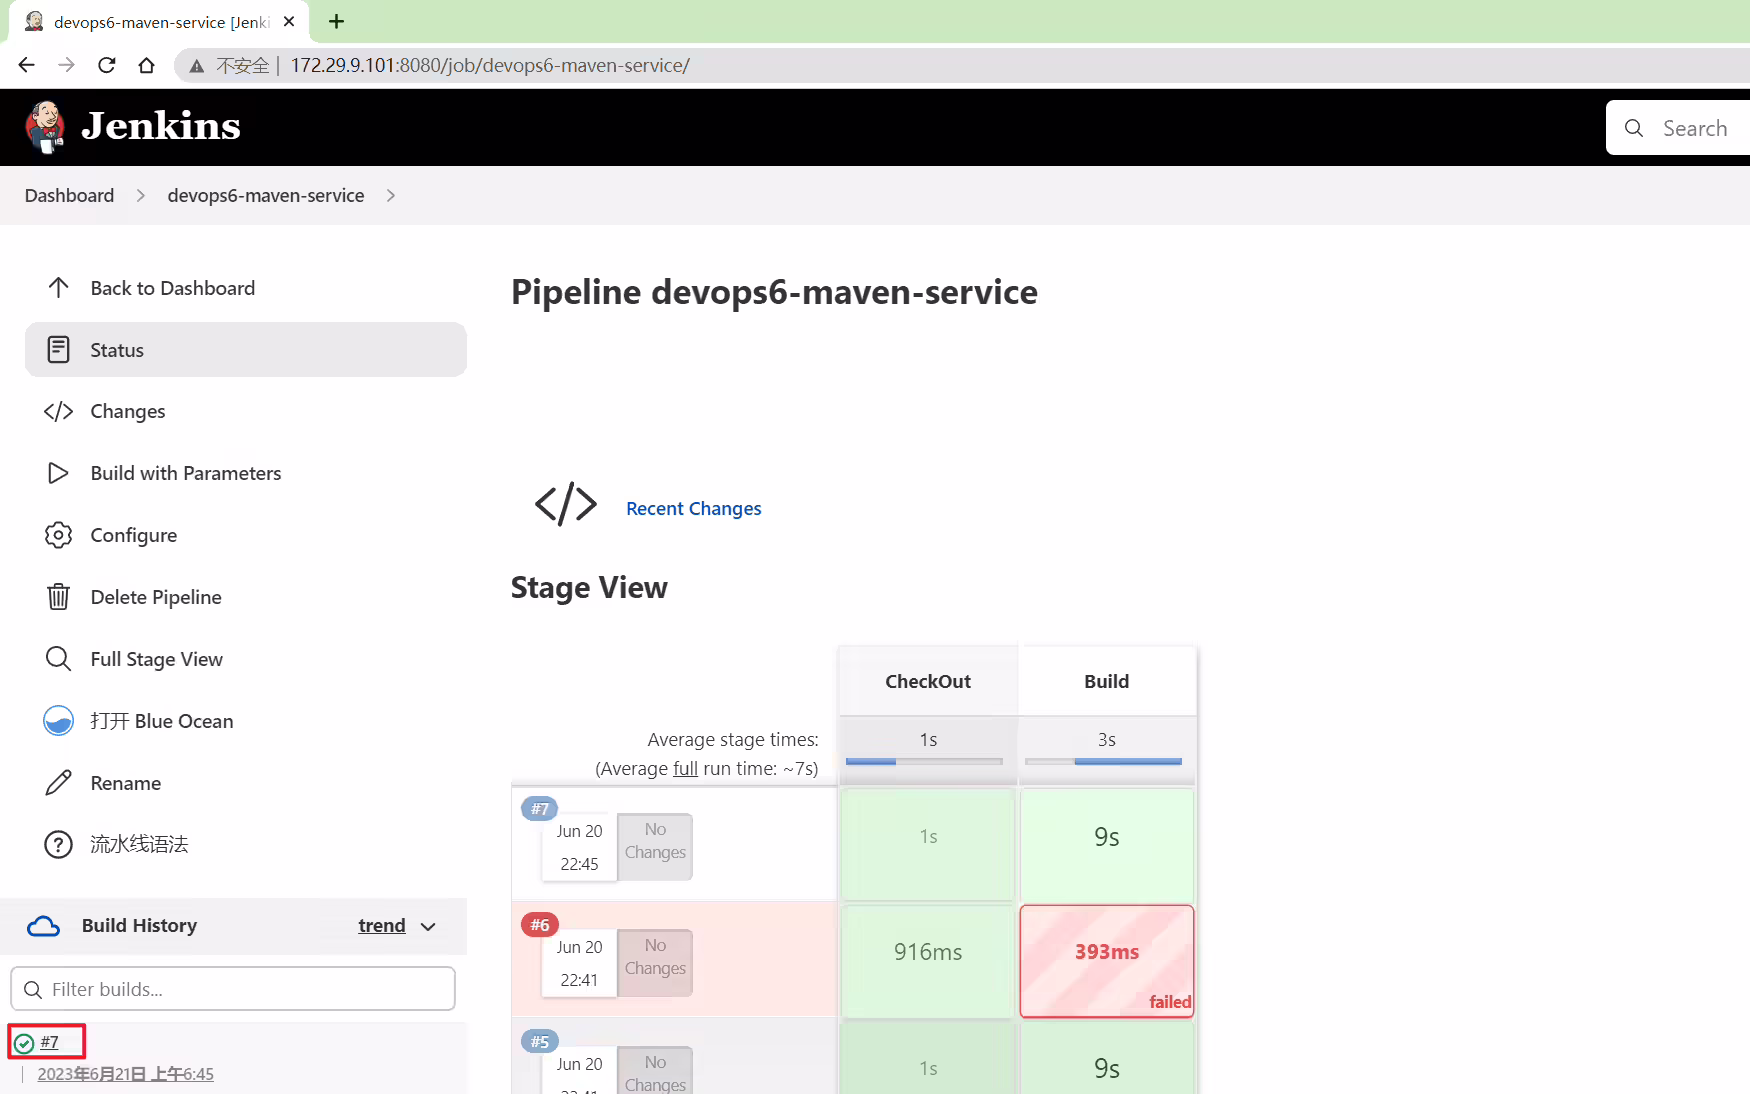Image resolution: width=1750 pixels, height=1094 pixels.
Task: Click the Filter builds input field
Action: 233,989
